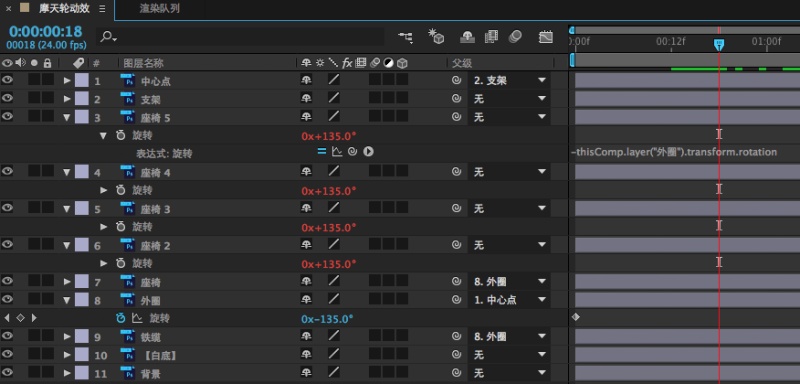800x384 pixels.
Task: Hide the 背景 layer
Action: click(x=7, y=372)
